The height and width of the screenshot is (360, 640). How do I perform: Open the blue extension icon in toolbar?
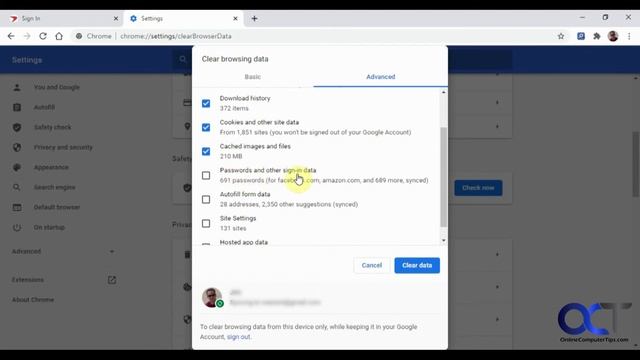coord(581,36)
